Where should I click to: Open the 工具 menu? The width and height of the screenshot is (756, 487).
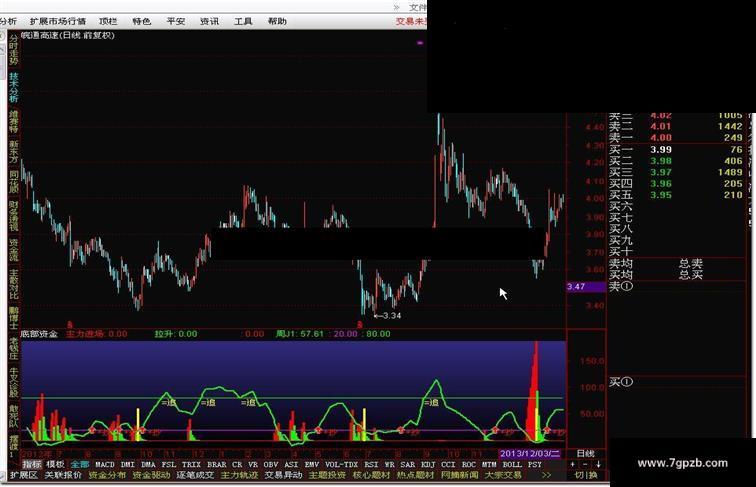[x=243, y=21]
